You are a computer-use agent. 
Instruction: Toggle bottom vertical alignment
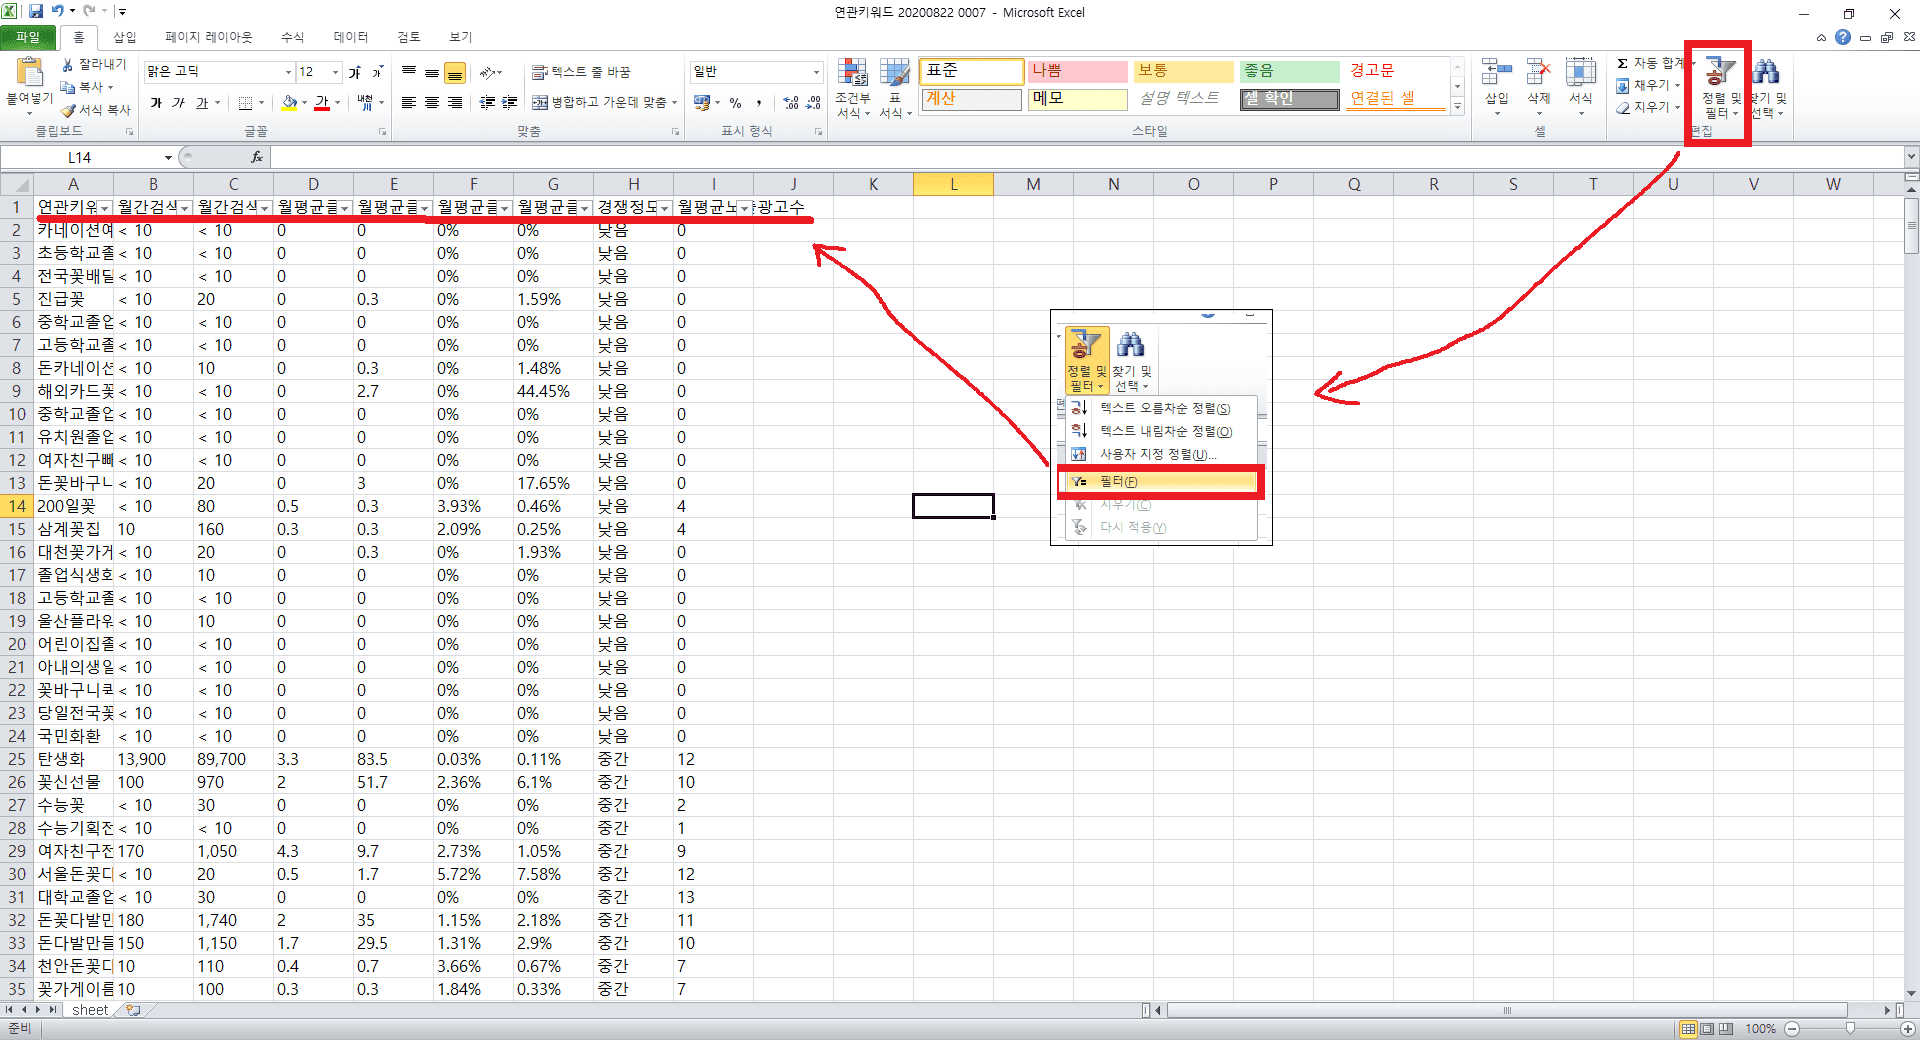[455, 73]
